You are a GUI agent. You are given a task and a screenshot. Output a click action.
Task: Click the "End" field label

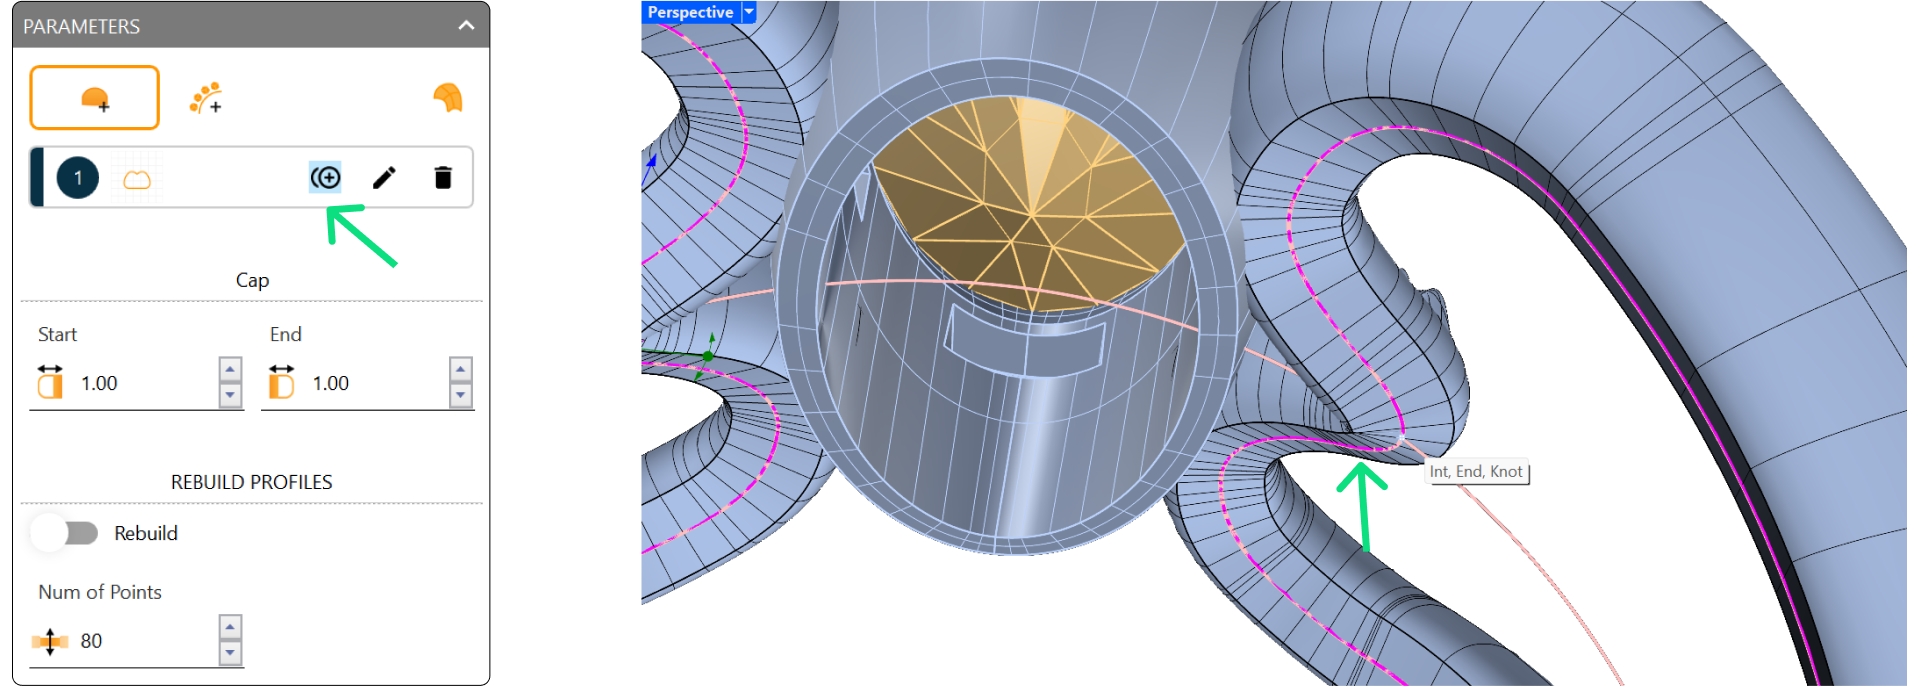(285, 334)
